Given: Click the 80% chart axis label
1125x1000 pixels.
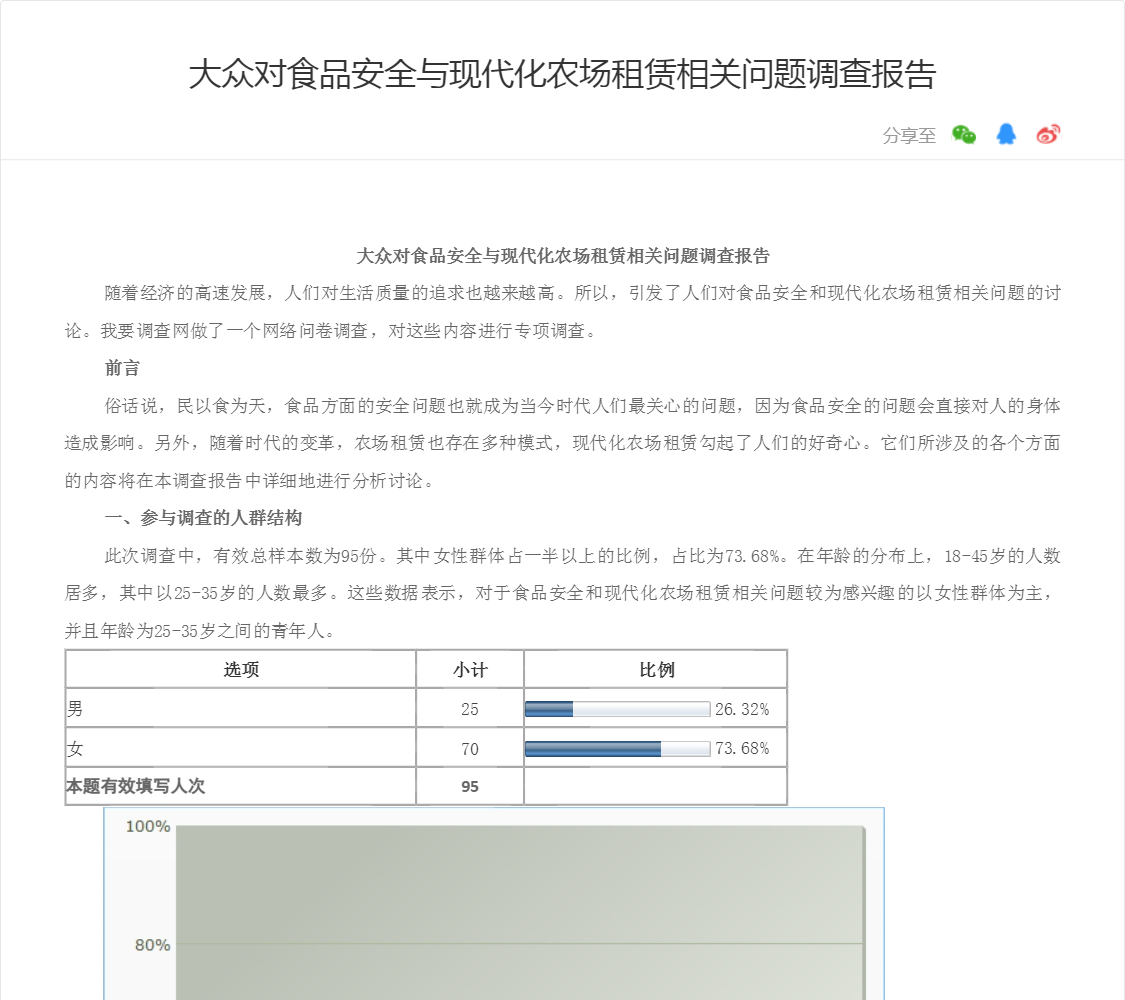Looking at the screenshot, I should tap(152, 945).
